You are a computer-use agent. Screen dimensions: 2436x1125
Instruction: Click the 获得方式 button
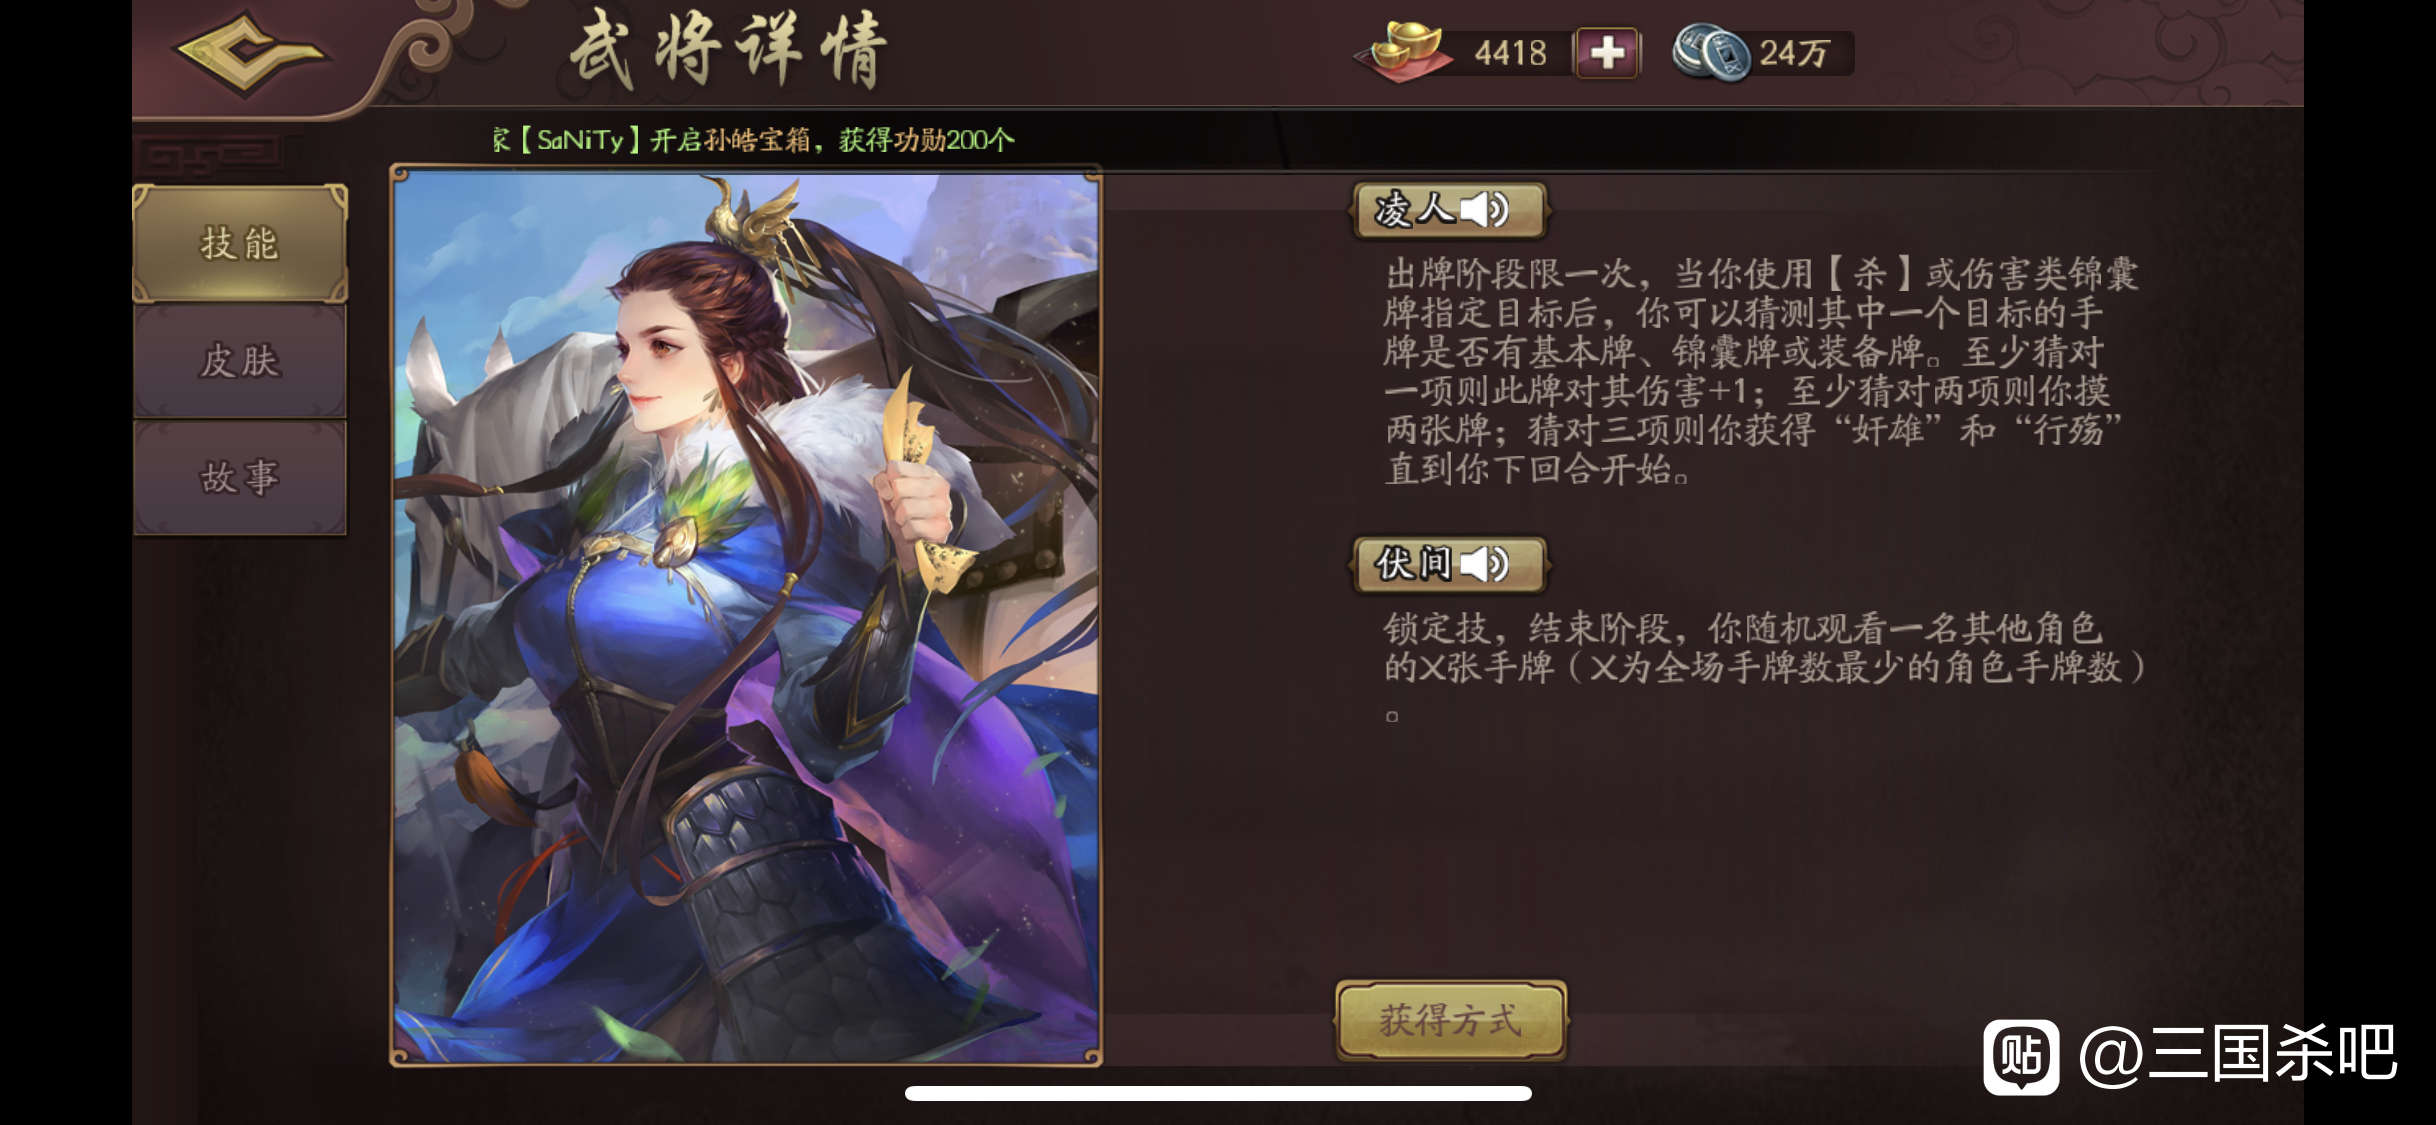pos(1451,1019)
